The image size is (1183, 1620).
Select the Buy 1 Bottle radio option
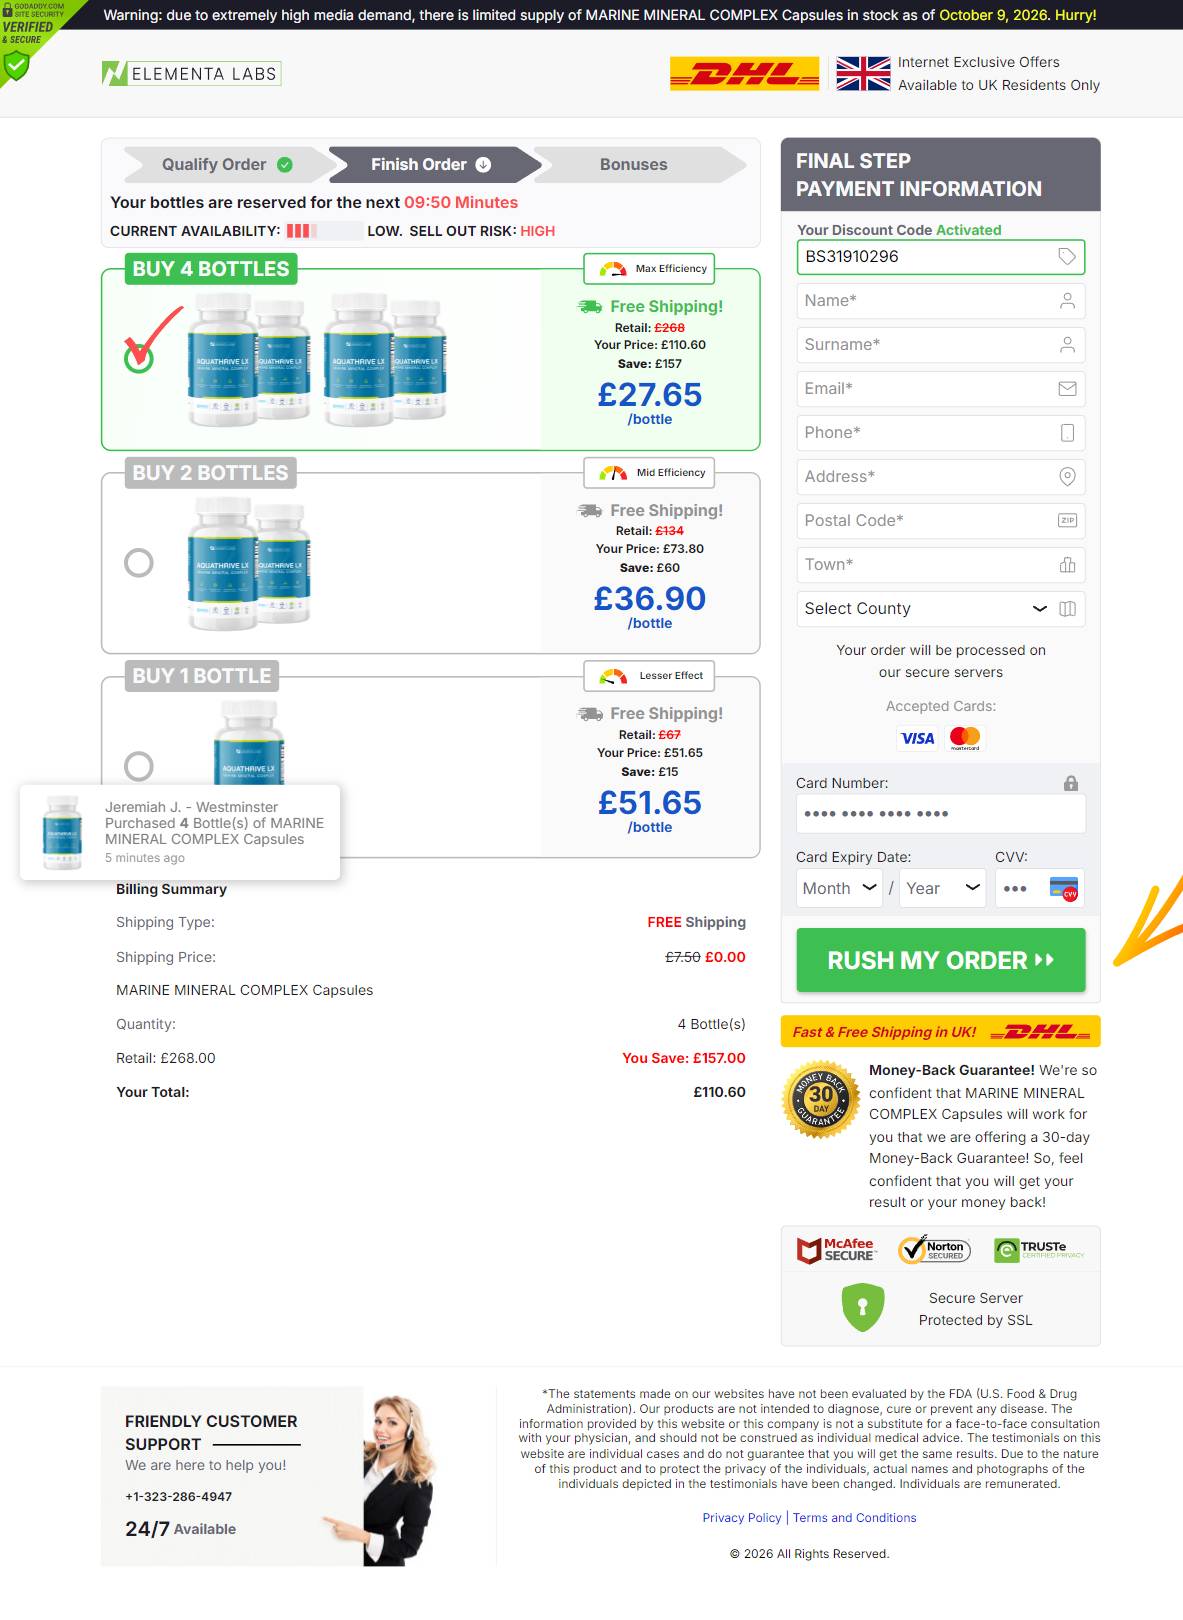pyautogui.click(x=139, y=766)
